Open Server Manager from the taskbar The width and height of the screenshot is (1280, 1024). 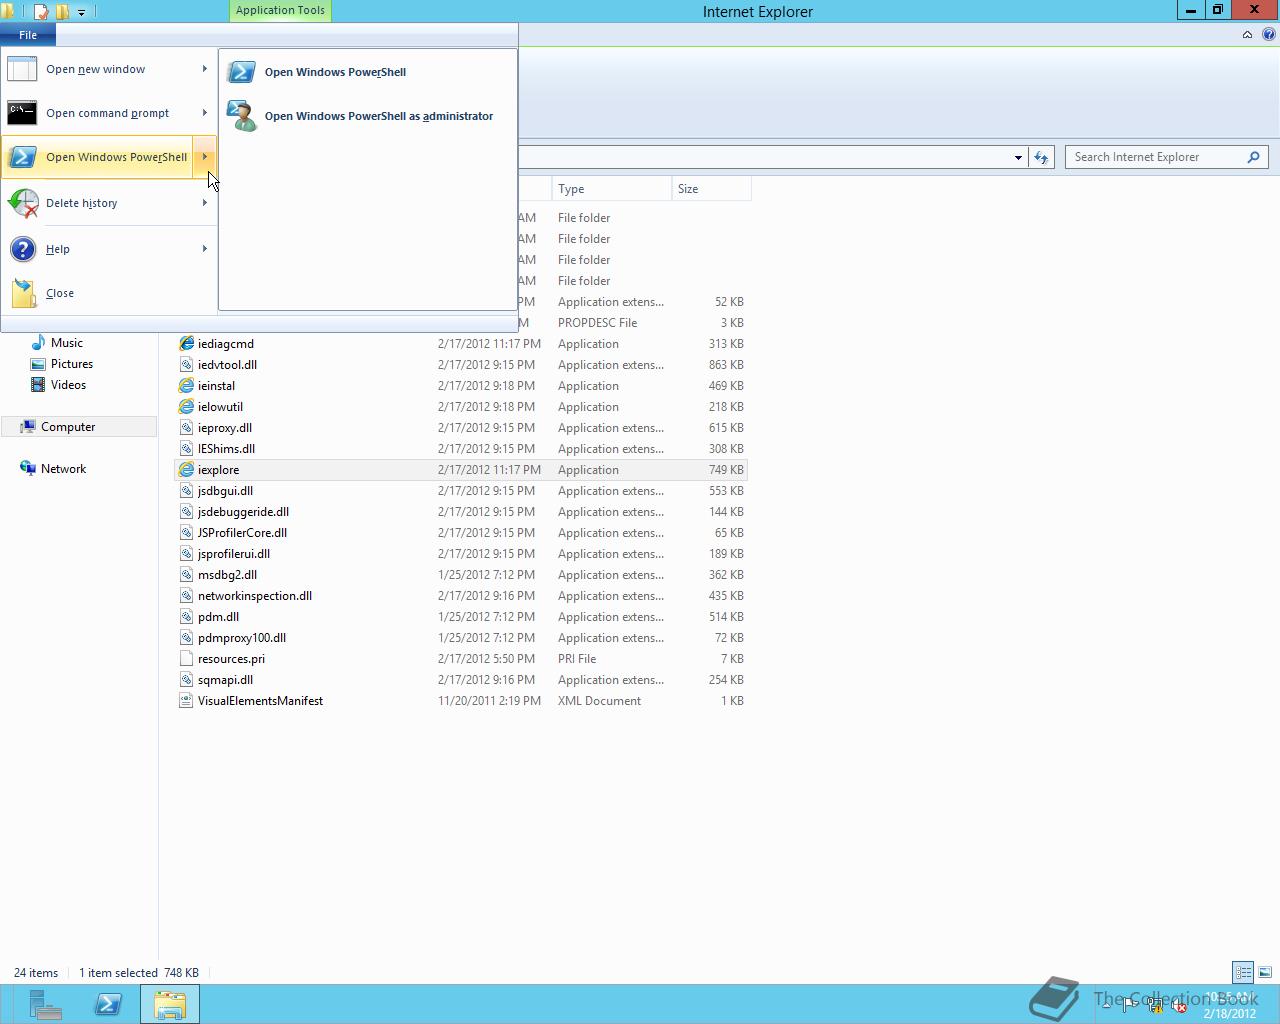click(x=45, y=1004)
